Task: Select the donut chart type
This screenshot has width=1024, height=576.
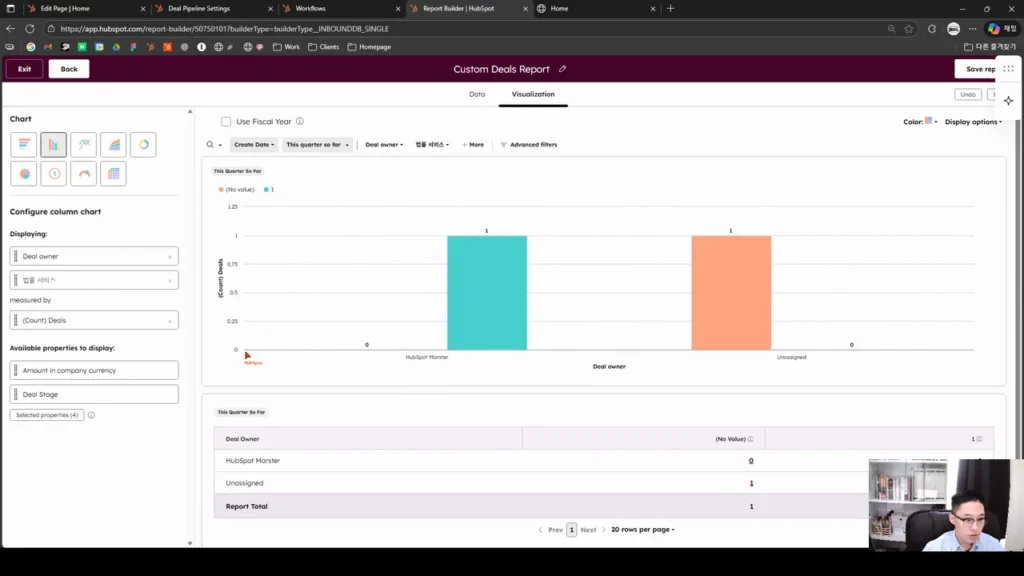Action: click(x=144, y=144)
